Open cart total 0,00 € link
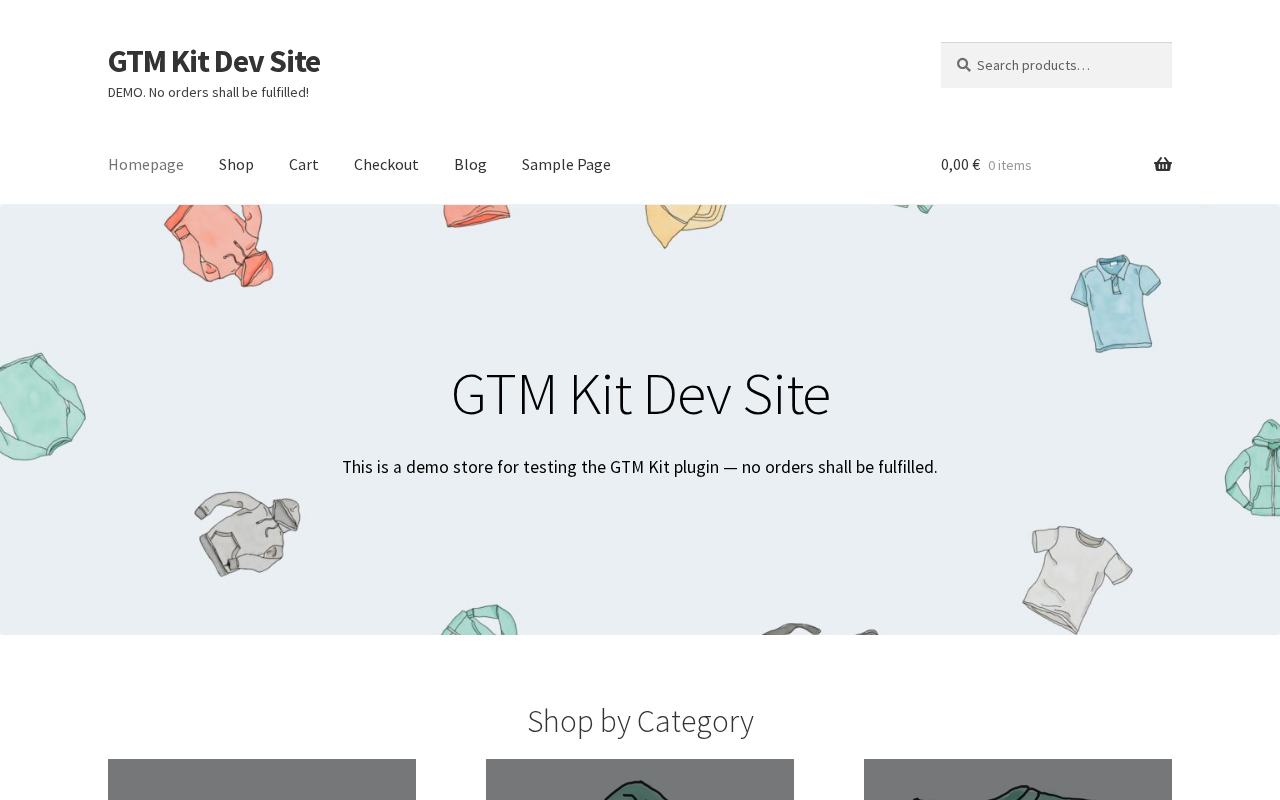Screen dimensions: 1280x800 (960, 165)
